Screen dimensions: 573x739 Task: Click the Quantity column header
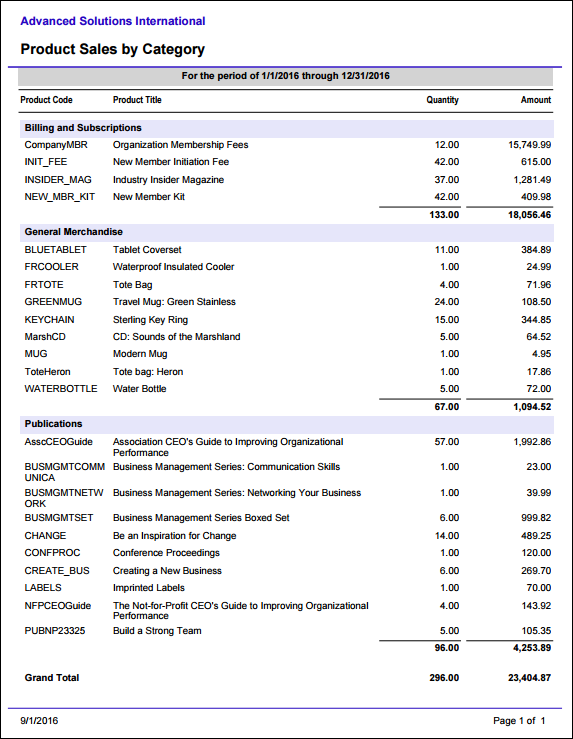coord(442,100)
